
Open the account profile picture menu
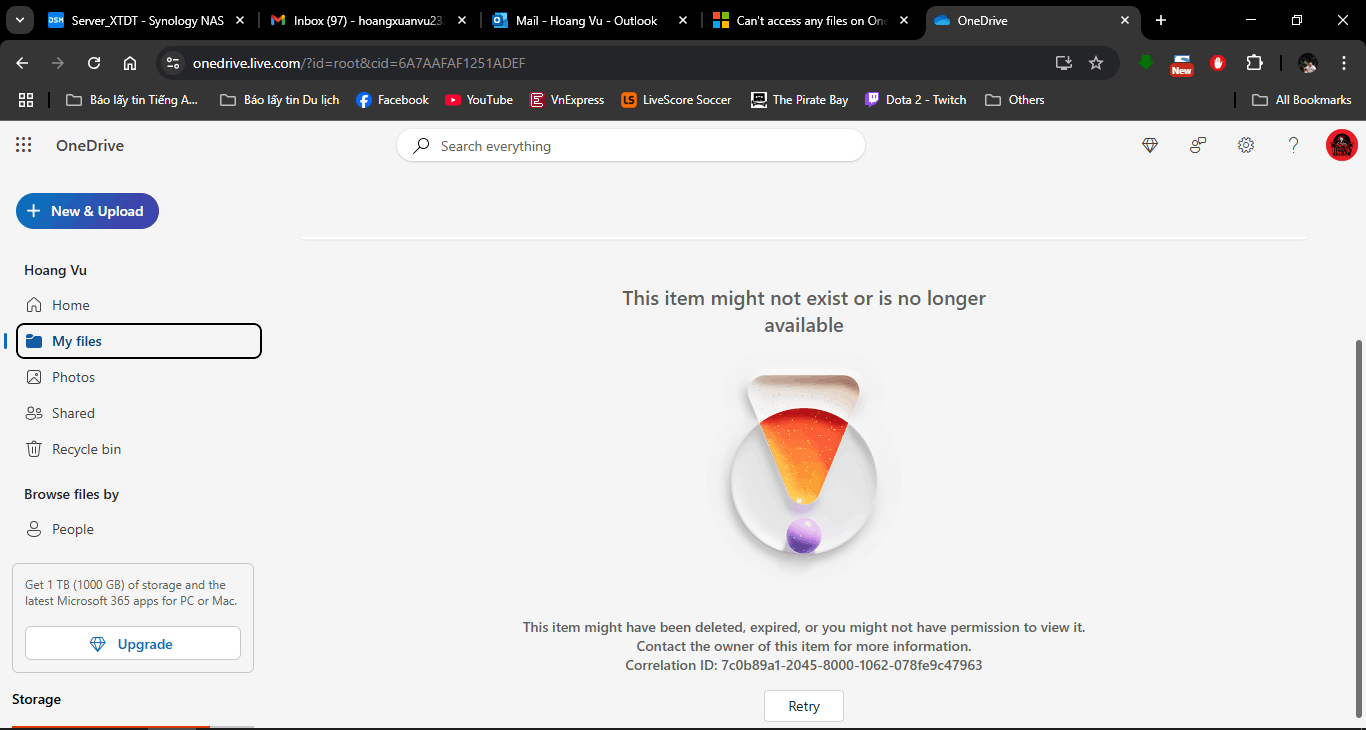coord(1342,145)
